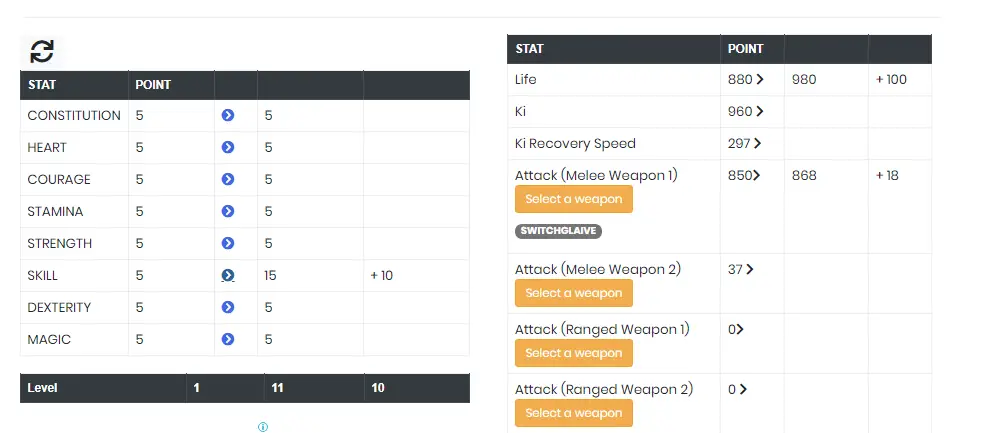Viewport: 1007px width, 433px height.
Task: Click COURAGE blue arrow icon
Action: click(227, 179)
